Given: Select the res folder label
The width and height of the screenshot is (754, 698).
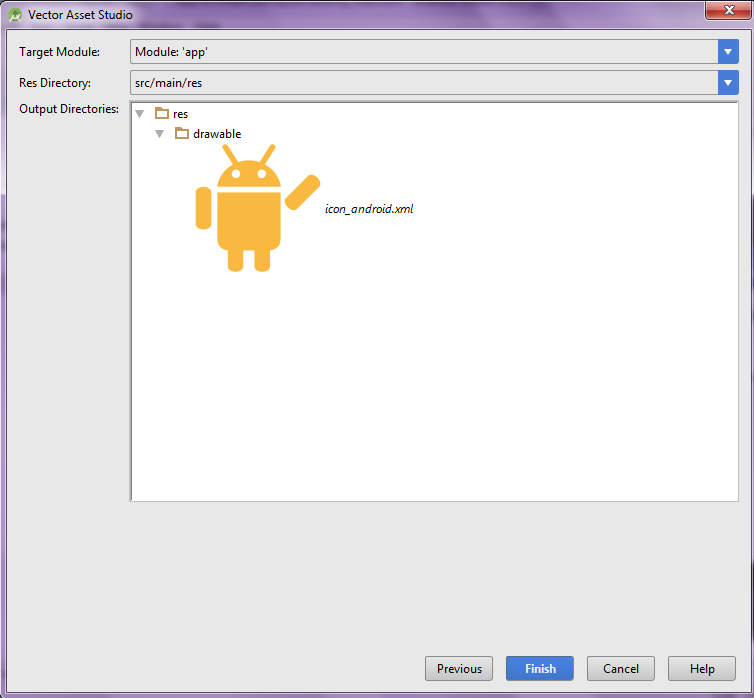Looking at the screenshot, I should coord(180,114).
